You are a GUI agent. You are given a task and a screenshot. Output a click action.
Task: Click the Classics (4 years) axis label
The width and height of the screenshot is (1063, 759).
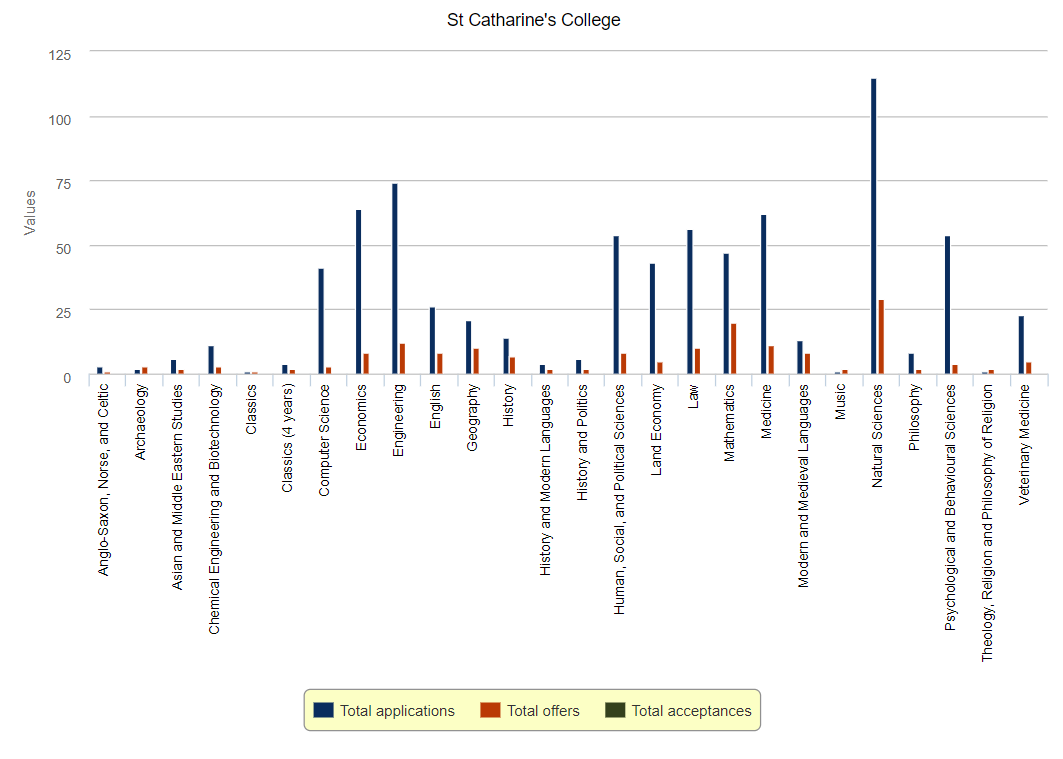tap(287, 438)
